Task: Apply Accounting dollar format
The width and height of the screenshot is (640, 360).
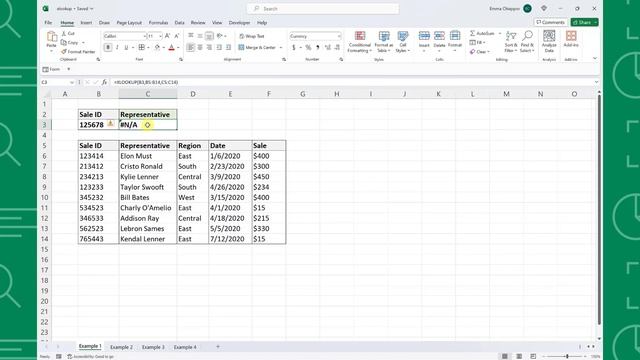Action: [293, 48]
